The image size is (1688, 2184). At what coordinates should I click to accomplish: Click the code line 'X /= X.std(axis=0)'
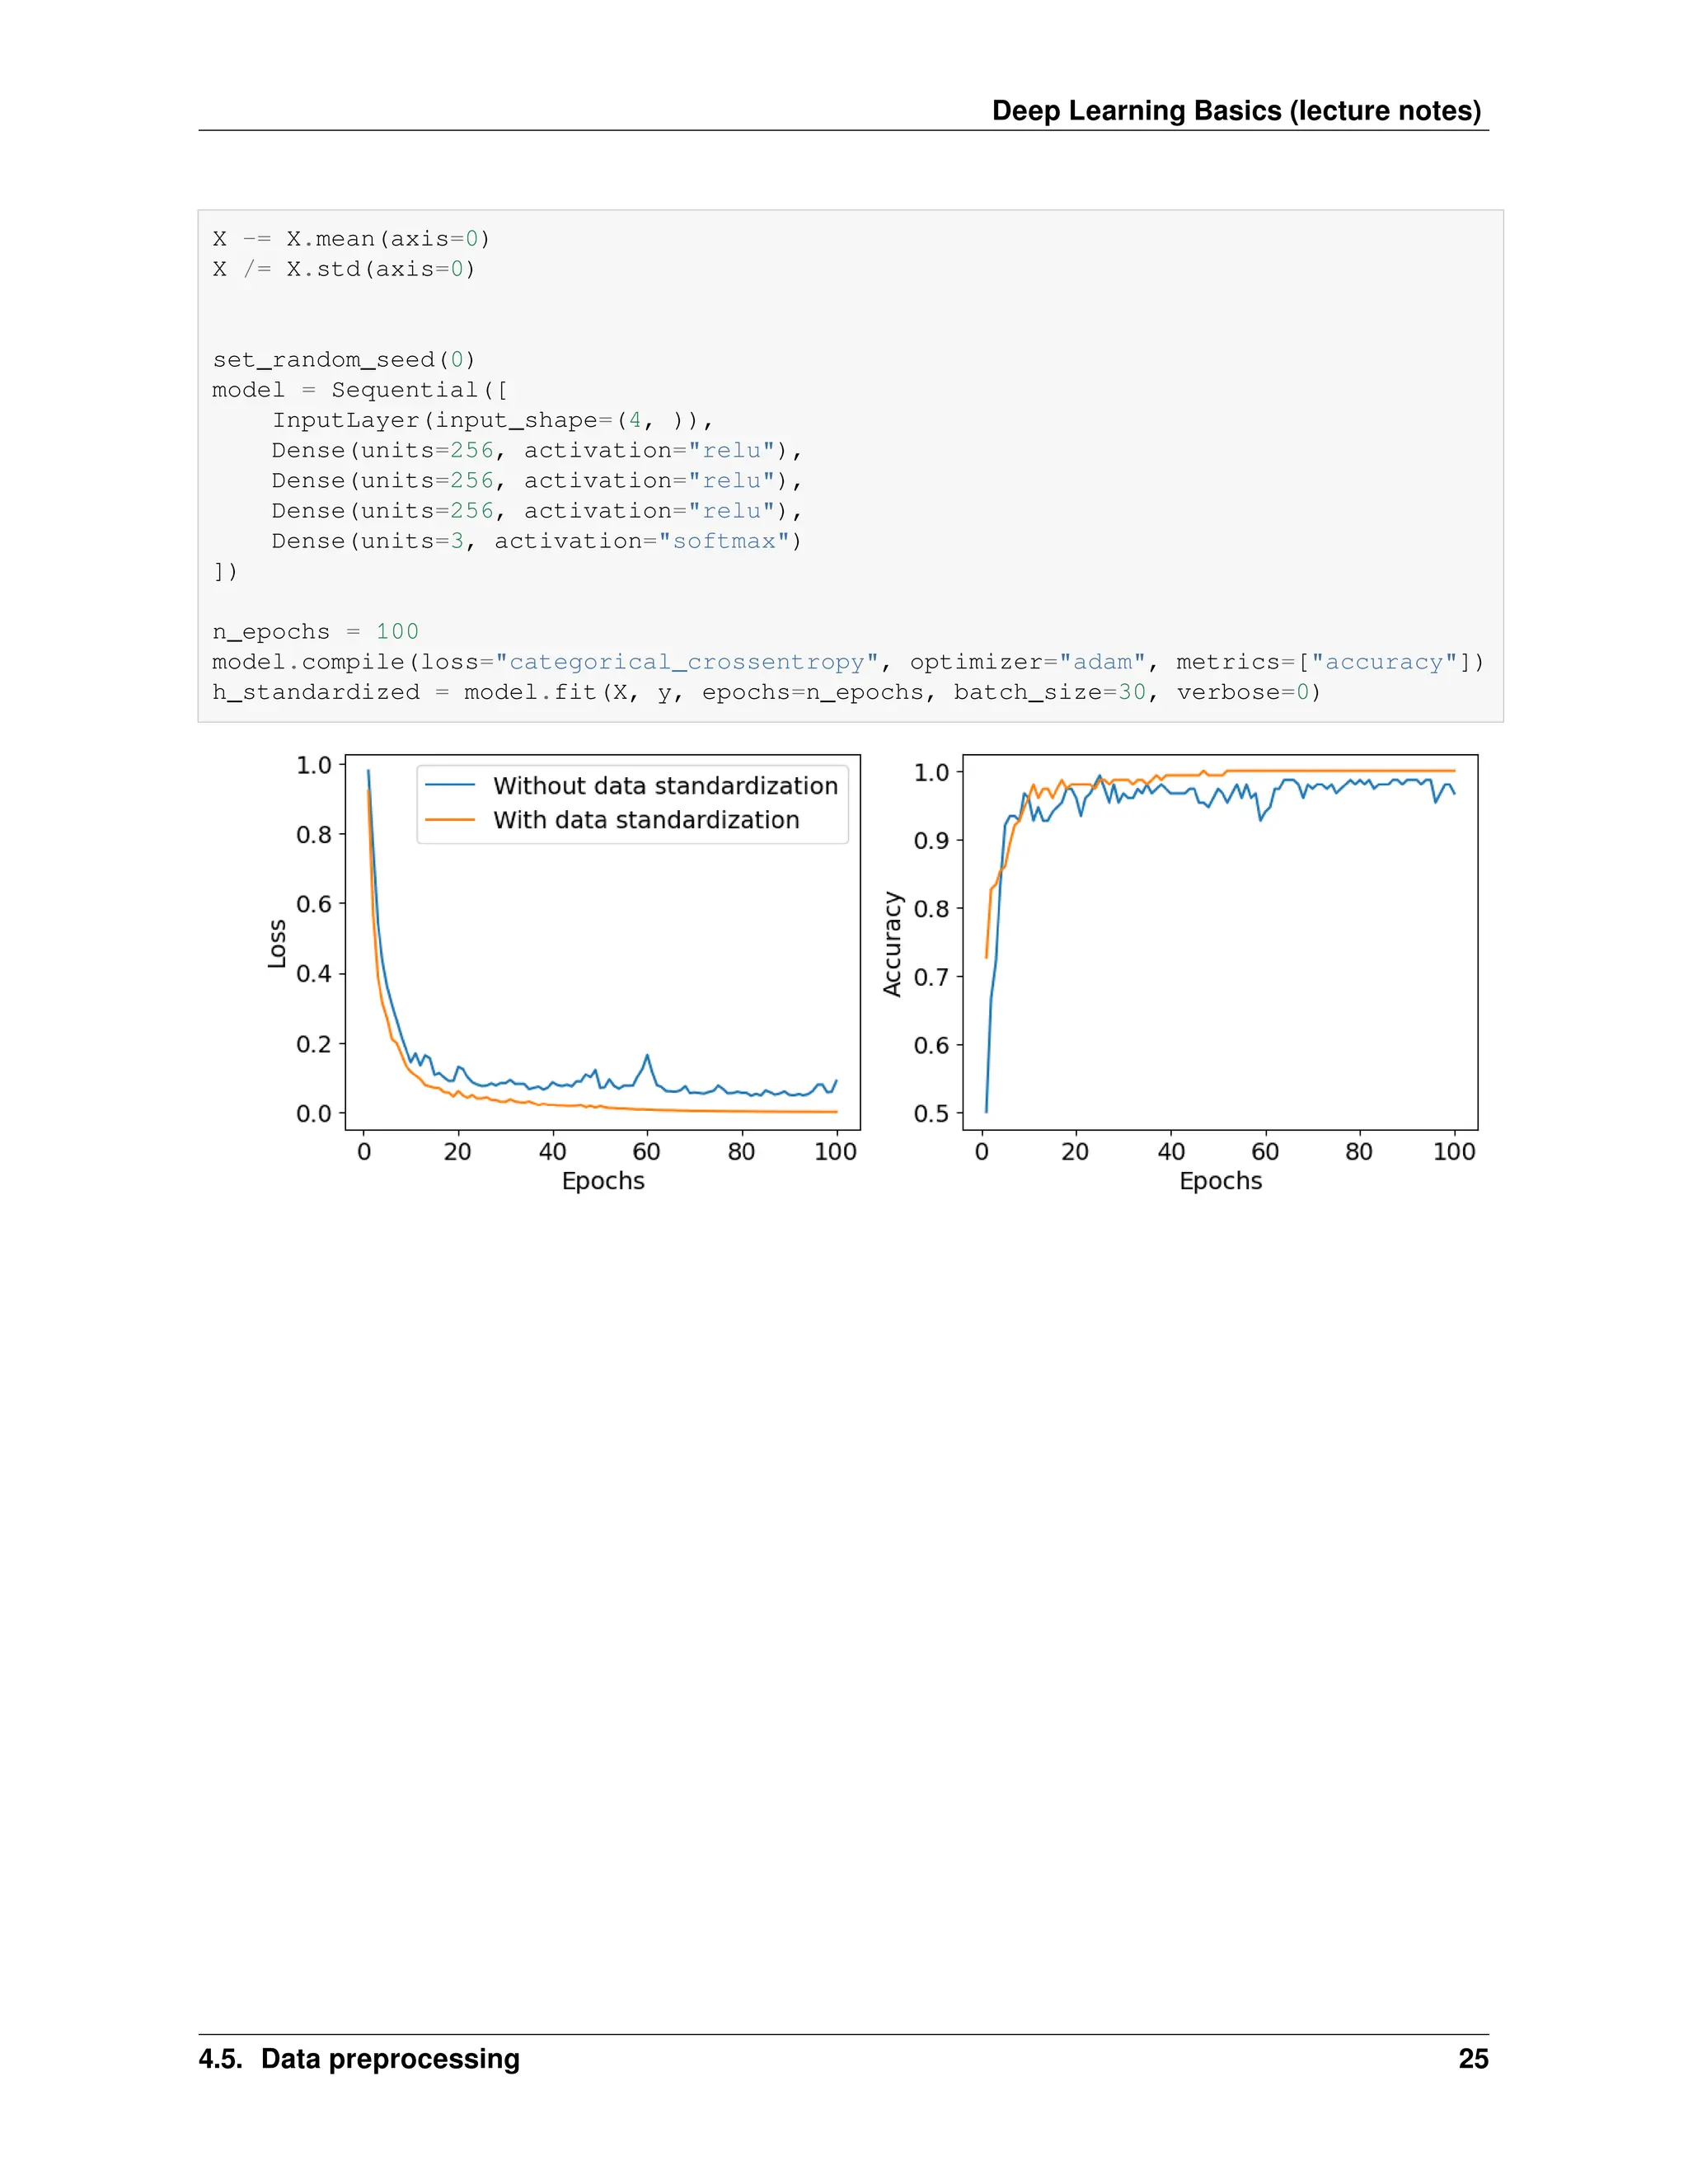pyautogui.click(x=344, y=269)
